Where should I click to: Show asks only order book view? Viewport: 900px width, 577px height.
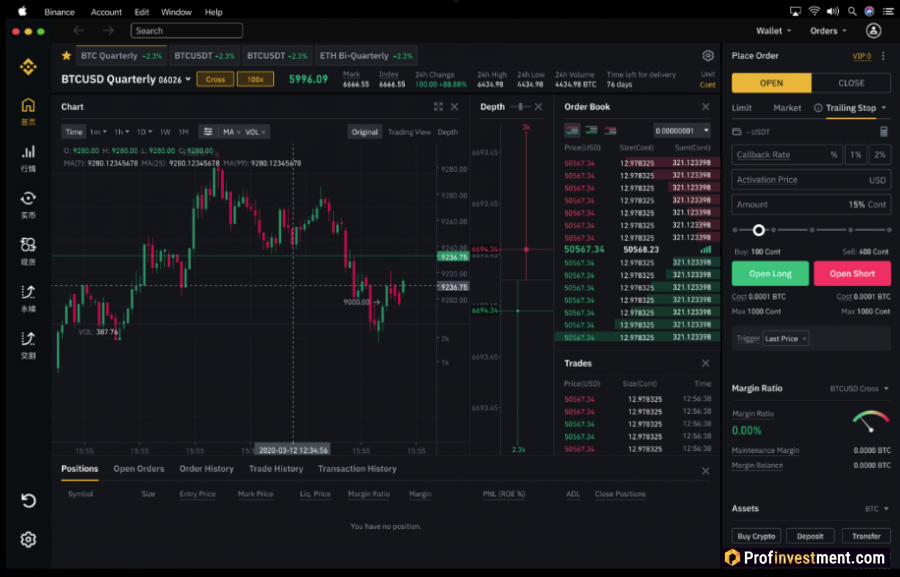[610, 131]
